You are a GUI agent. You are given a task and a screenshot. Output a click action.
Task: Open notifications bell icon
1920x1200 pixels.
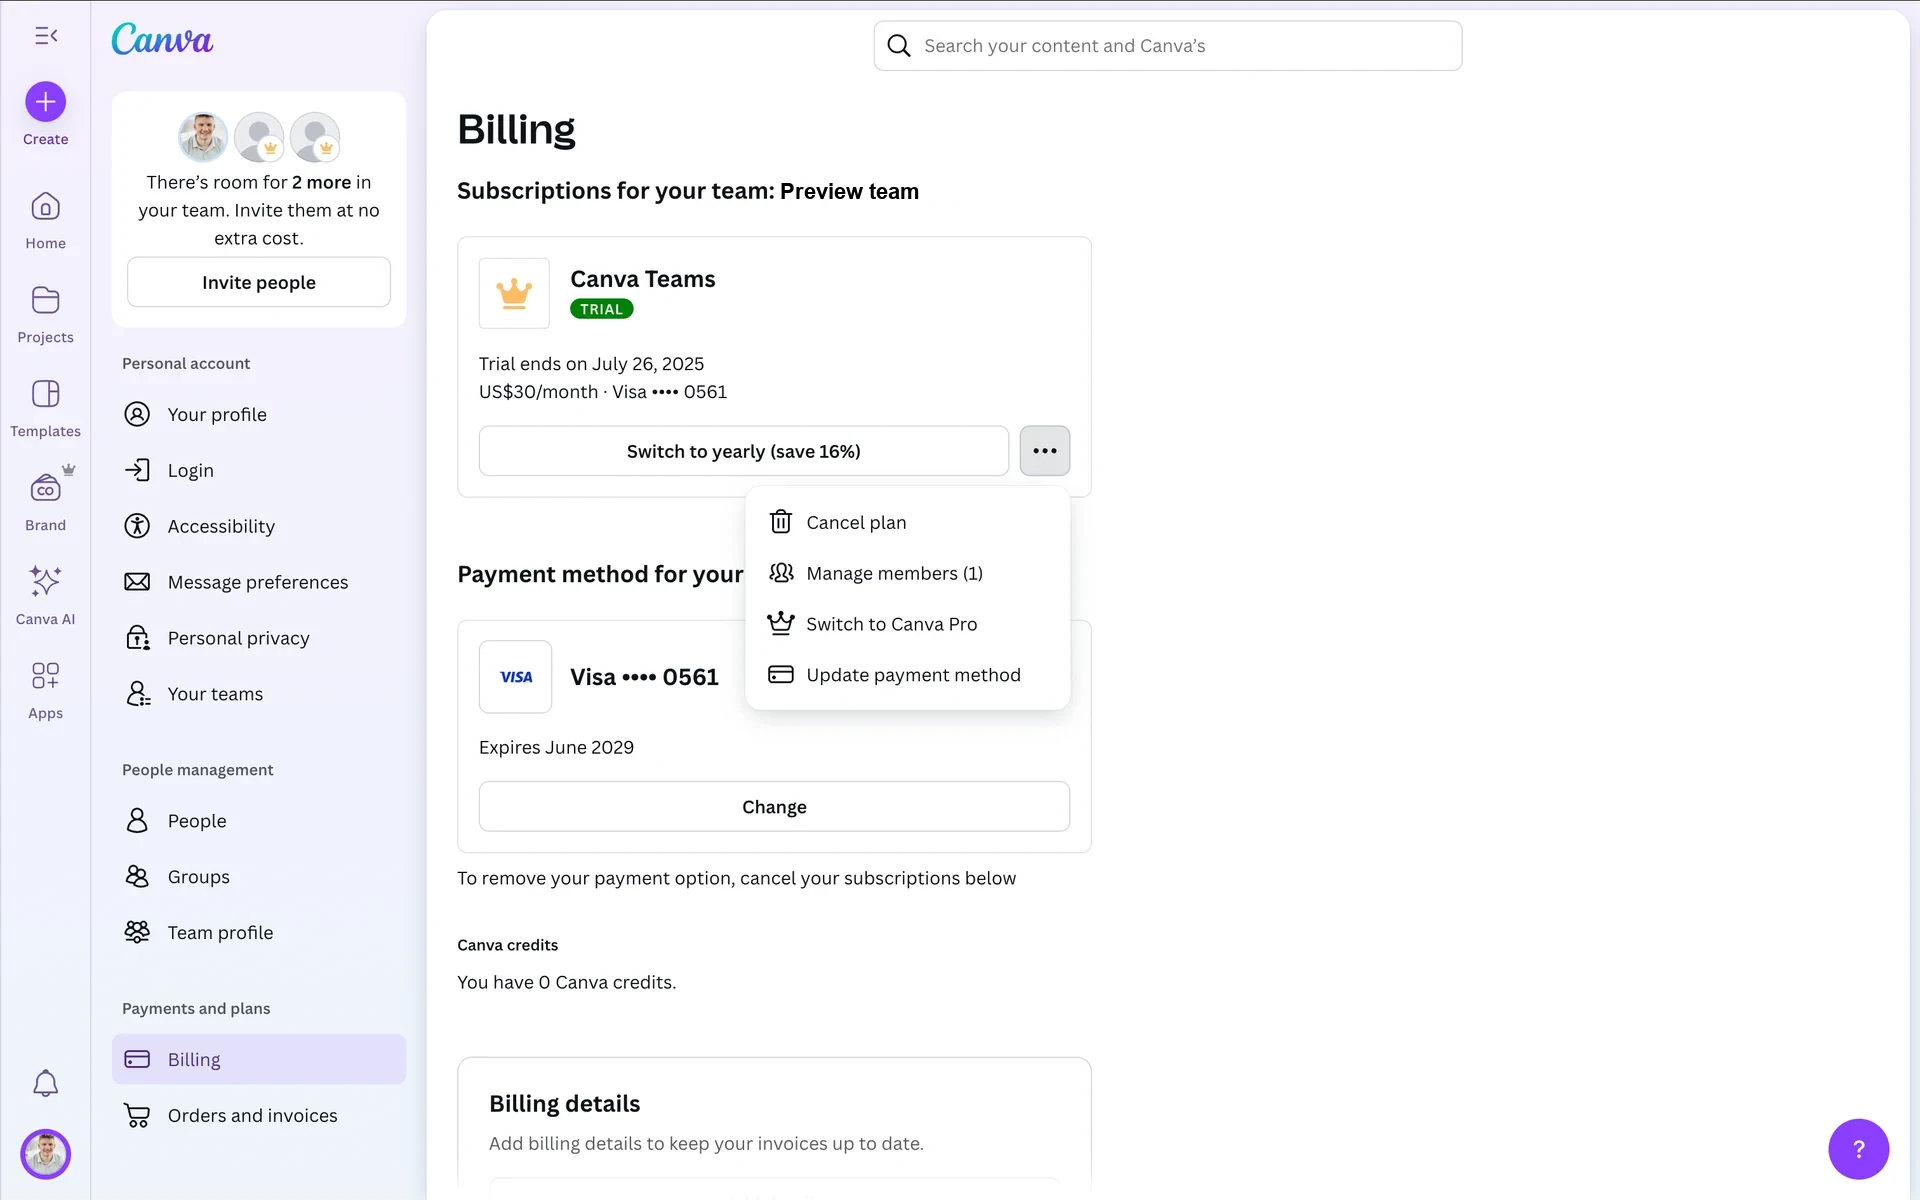click(46, 1083)
